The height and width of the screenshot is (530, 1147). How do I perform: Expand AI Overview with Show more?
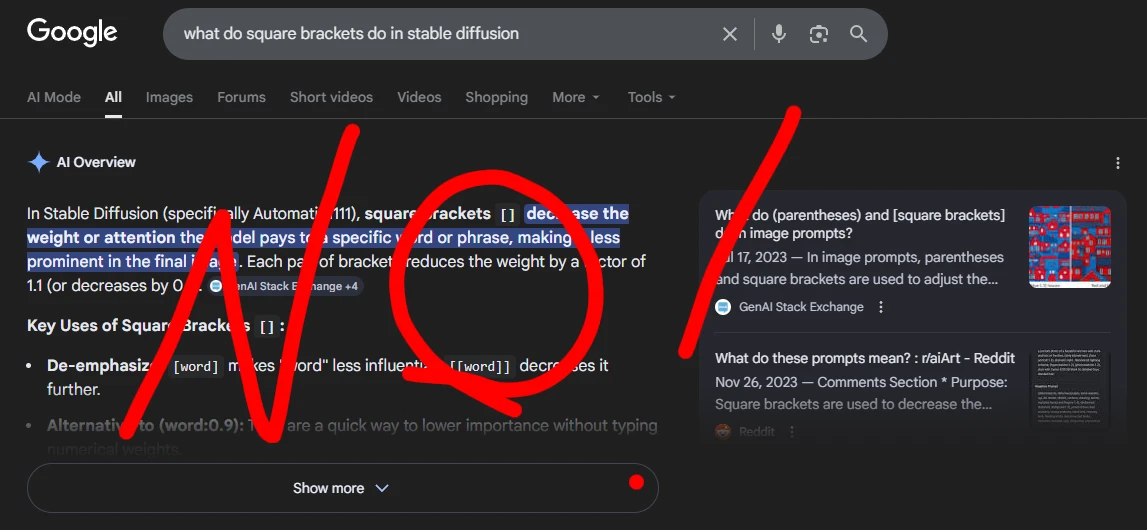[x=341, y=488]
